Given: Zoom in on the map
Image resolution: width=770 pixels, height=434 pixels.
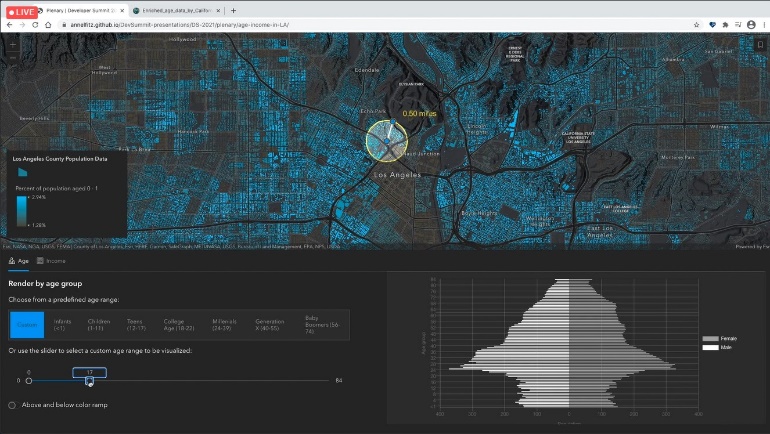Looking at the screenshot, I should tap(13, 45).
